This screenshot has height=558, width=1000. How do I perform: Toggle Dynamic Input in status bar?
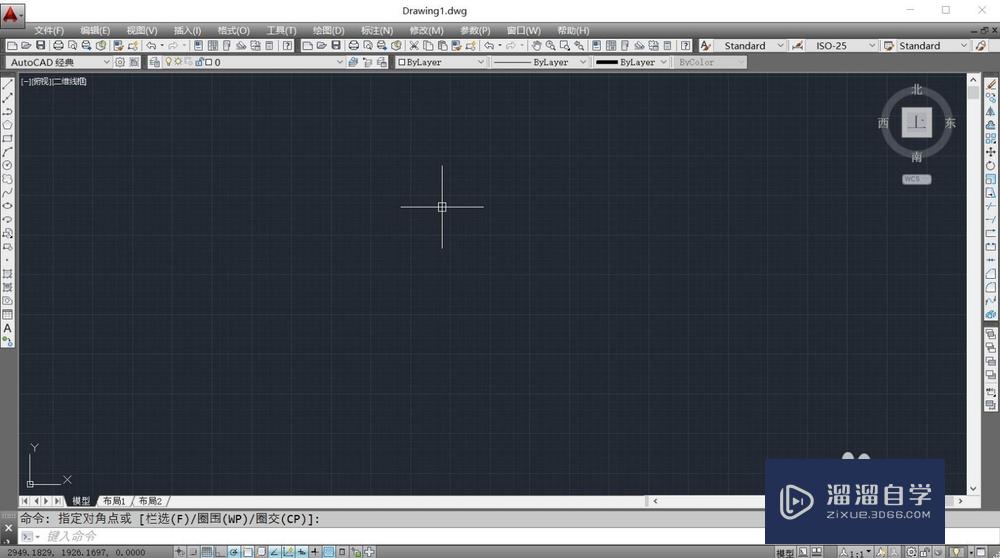(301, 552)
